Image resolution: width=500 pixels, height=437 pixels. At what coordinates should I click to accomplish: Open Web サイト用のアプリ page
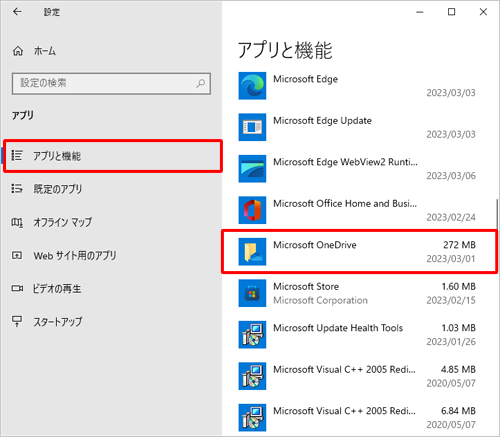pos(111,256)
